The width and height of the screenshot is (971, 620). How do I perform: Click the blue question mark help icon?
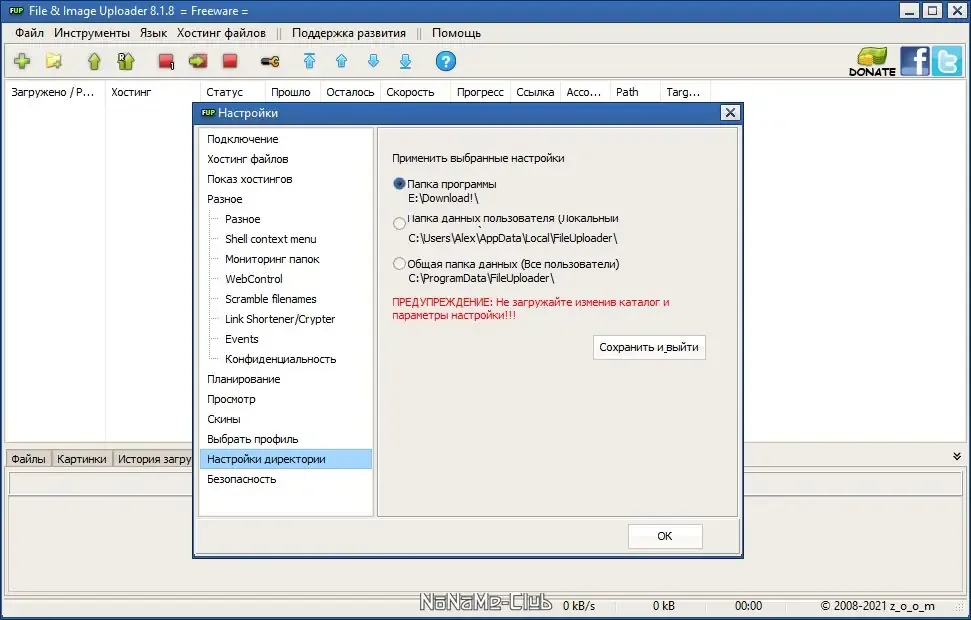point(445,61)
